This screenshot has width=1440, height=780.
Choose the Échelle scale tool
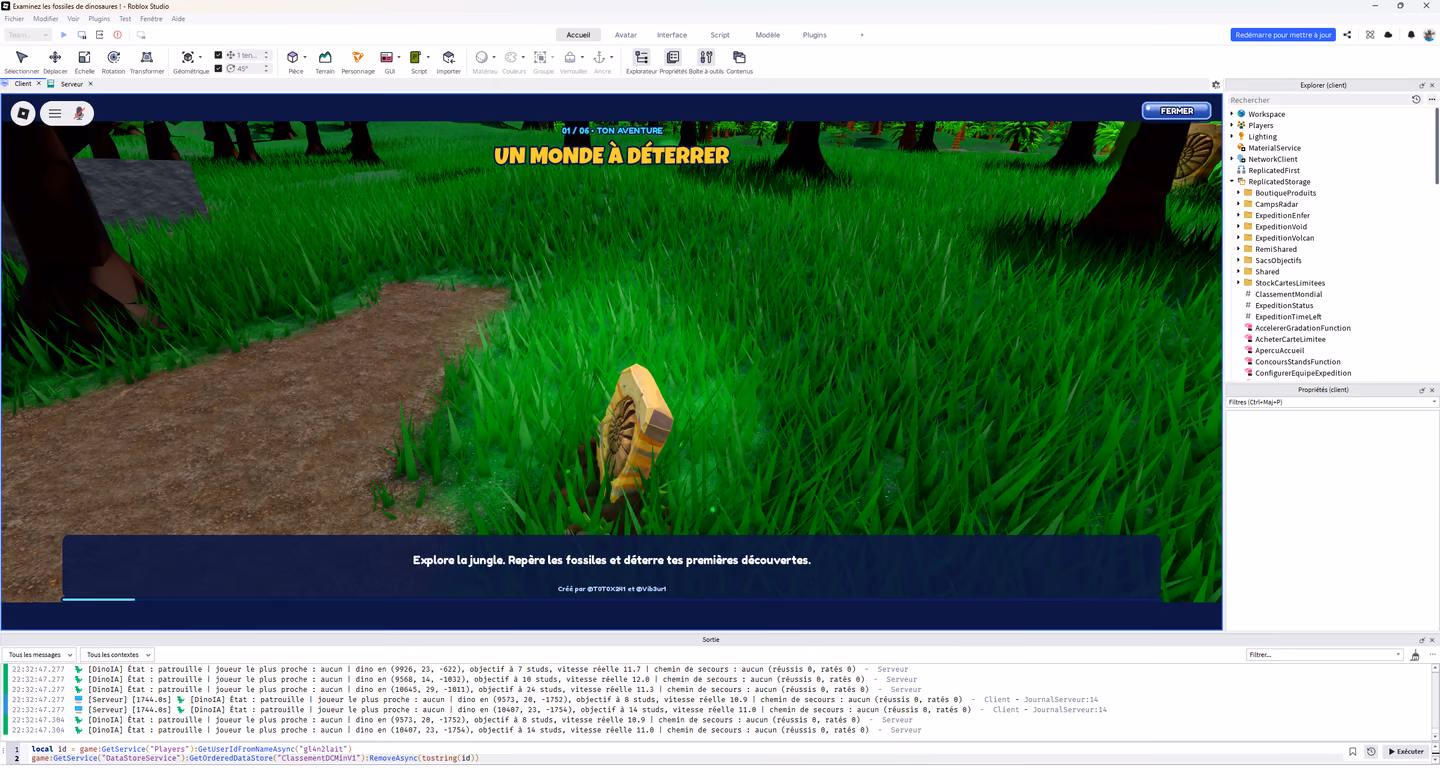click(x=84, y=62)
